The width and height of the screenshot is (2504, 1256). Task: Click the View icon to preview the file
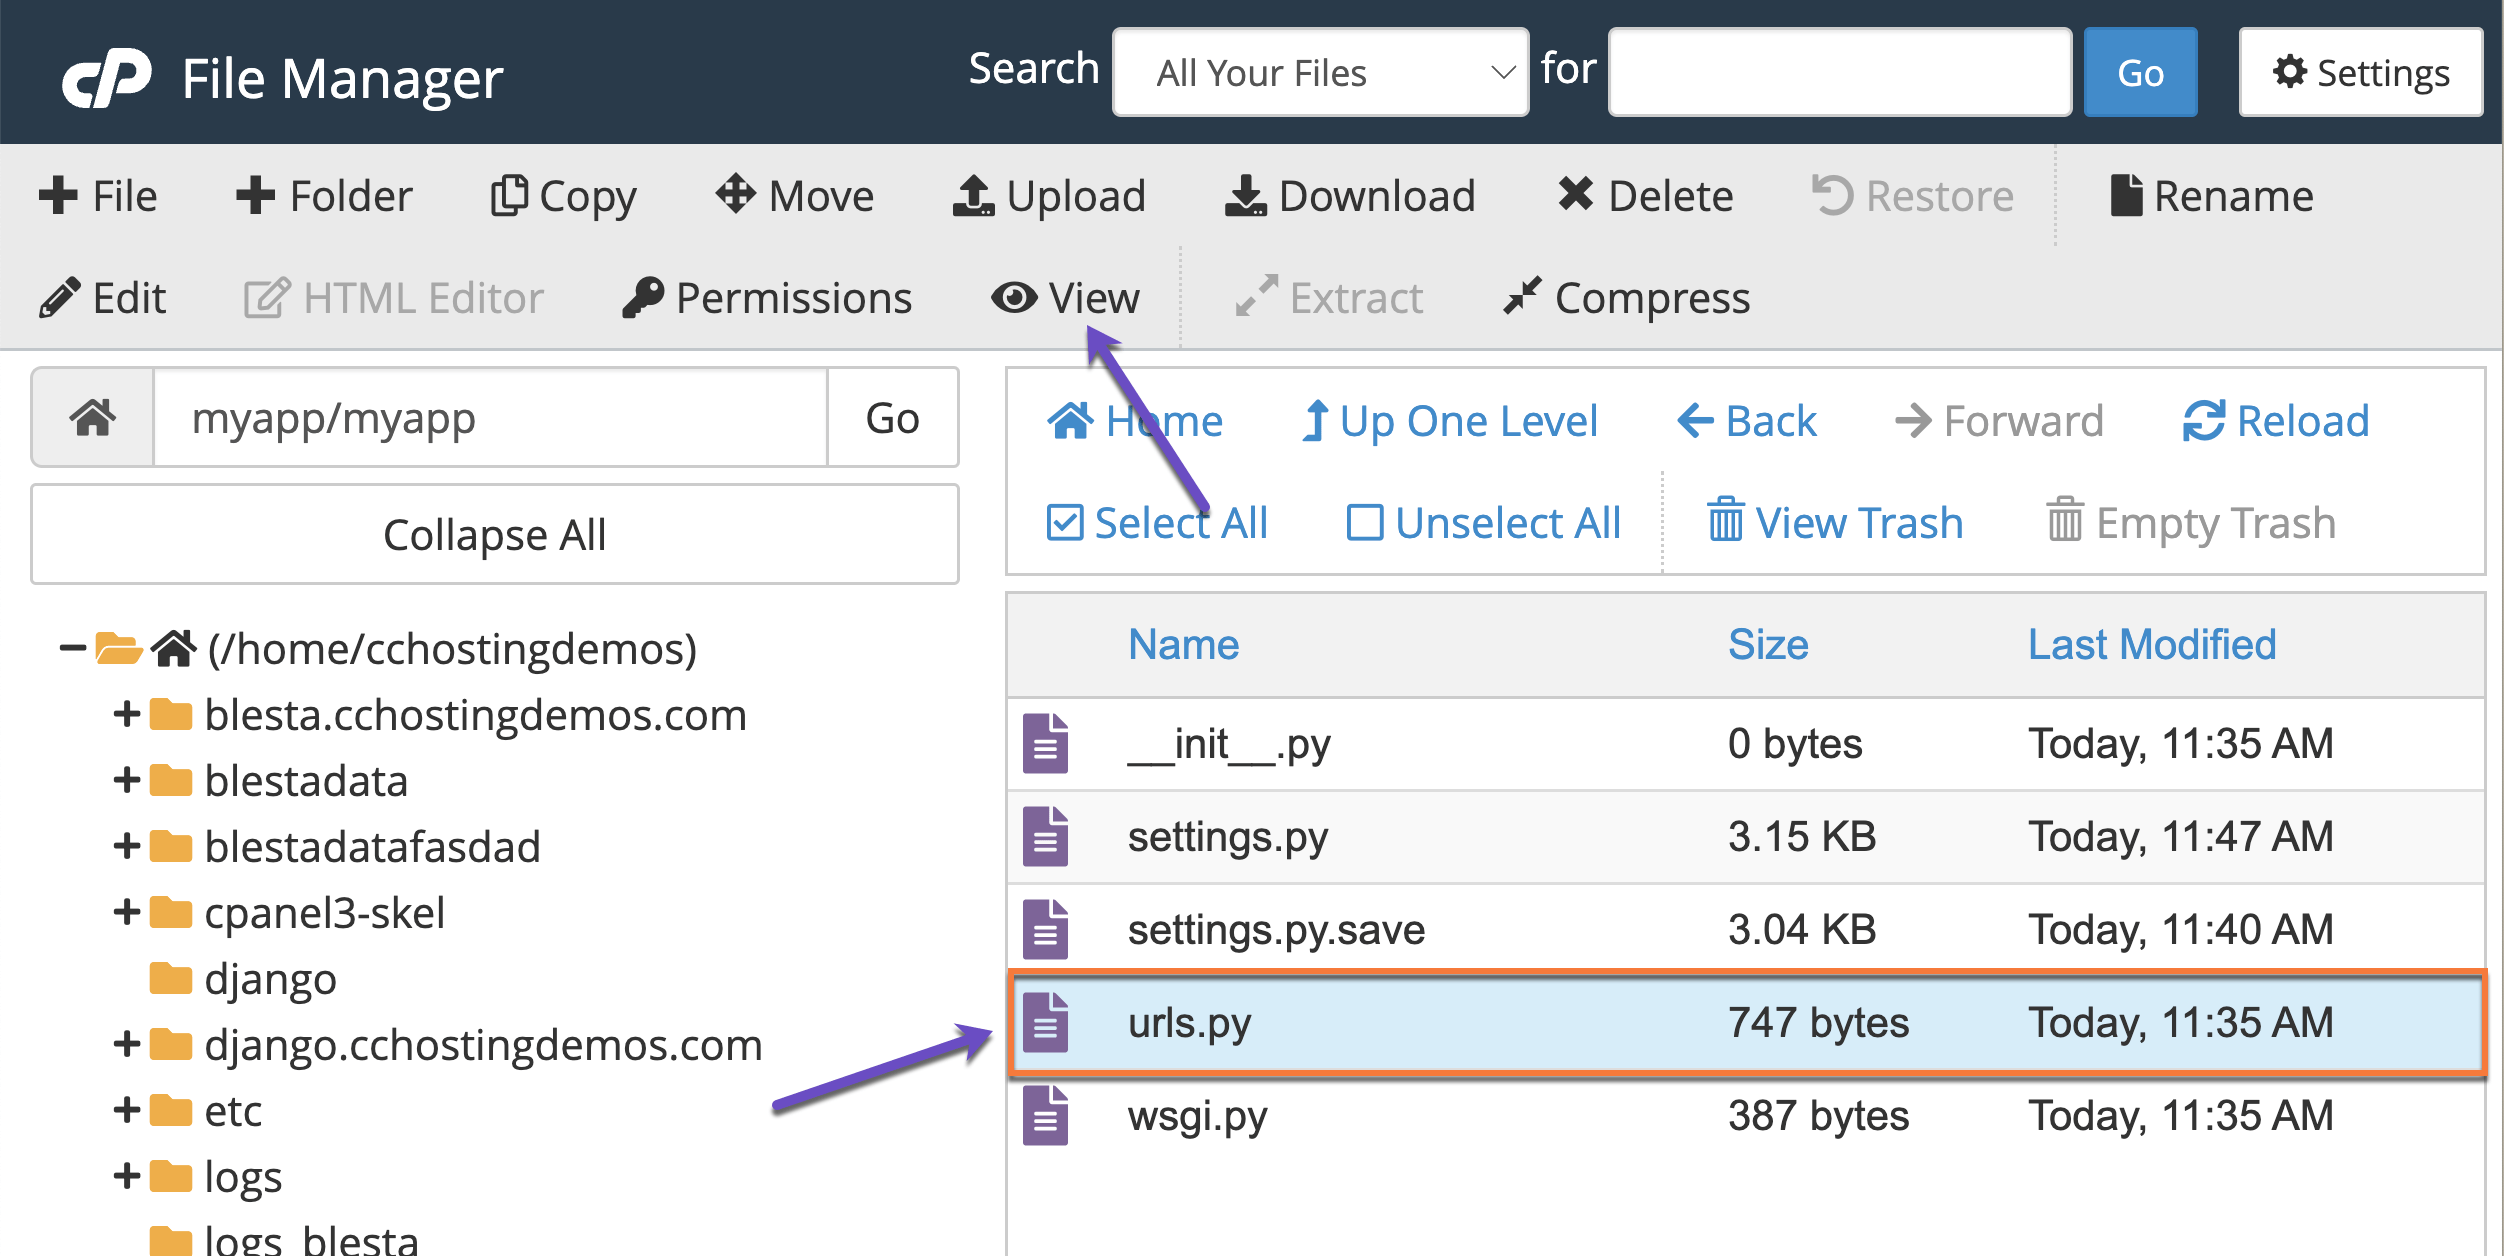(x=1066, y=297)
